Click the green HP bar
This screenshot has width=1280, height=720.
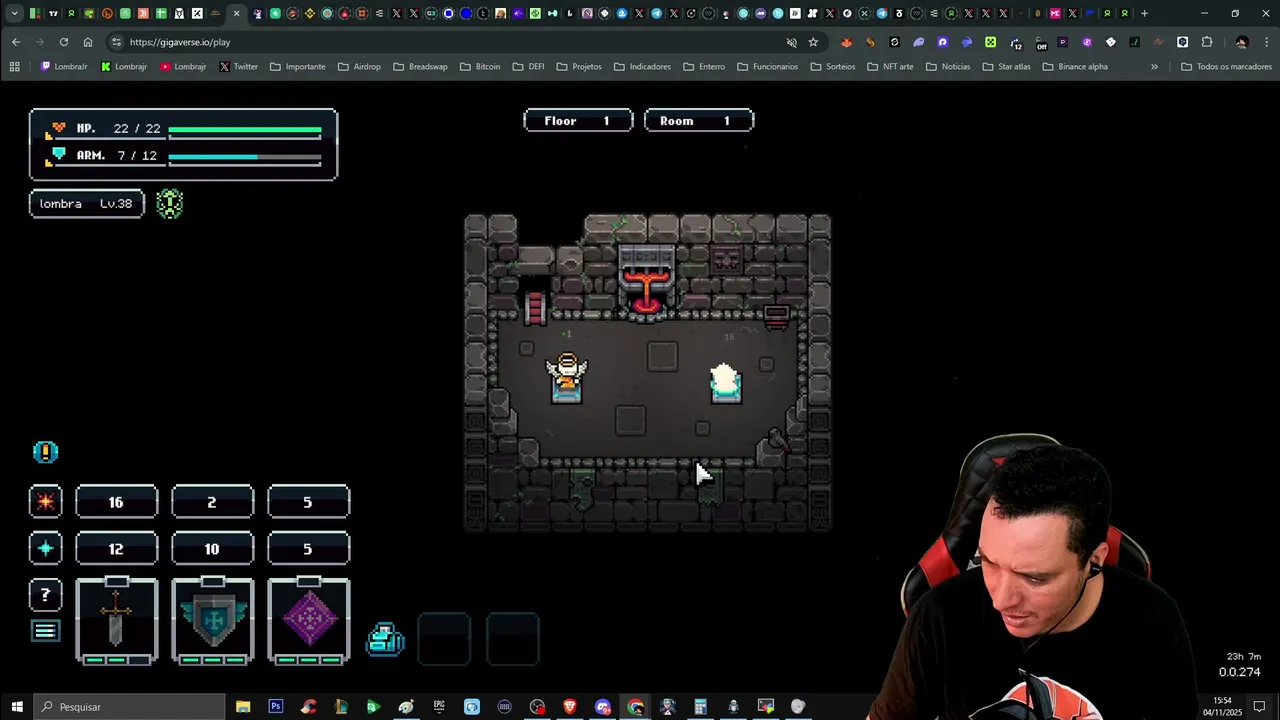pyautogui.click(x=245, y=130)
